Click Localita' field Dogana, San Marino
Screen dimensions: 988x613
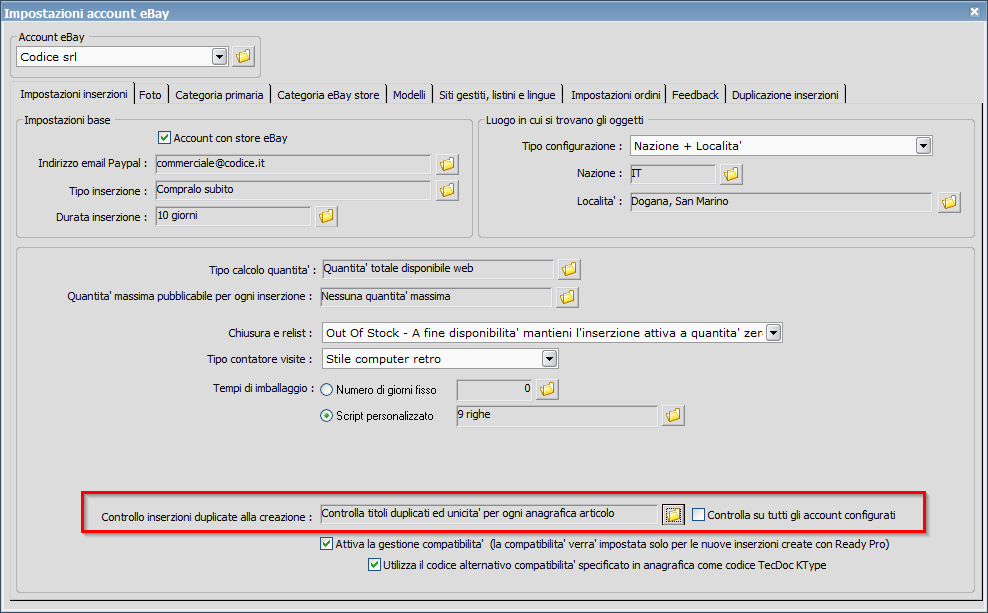coord(781,202)
